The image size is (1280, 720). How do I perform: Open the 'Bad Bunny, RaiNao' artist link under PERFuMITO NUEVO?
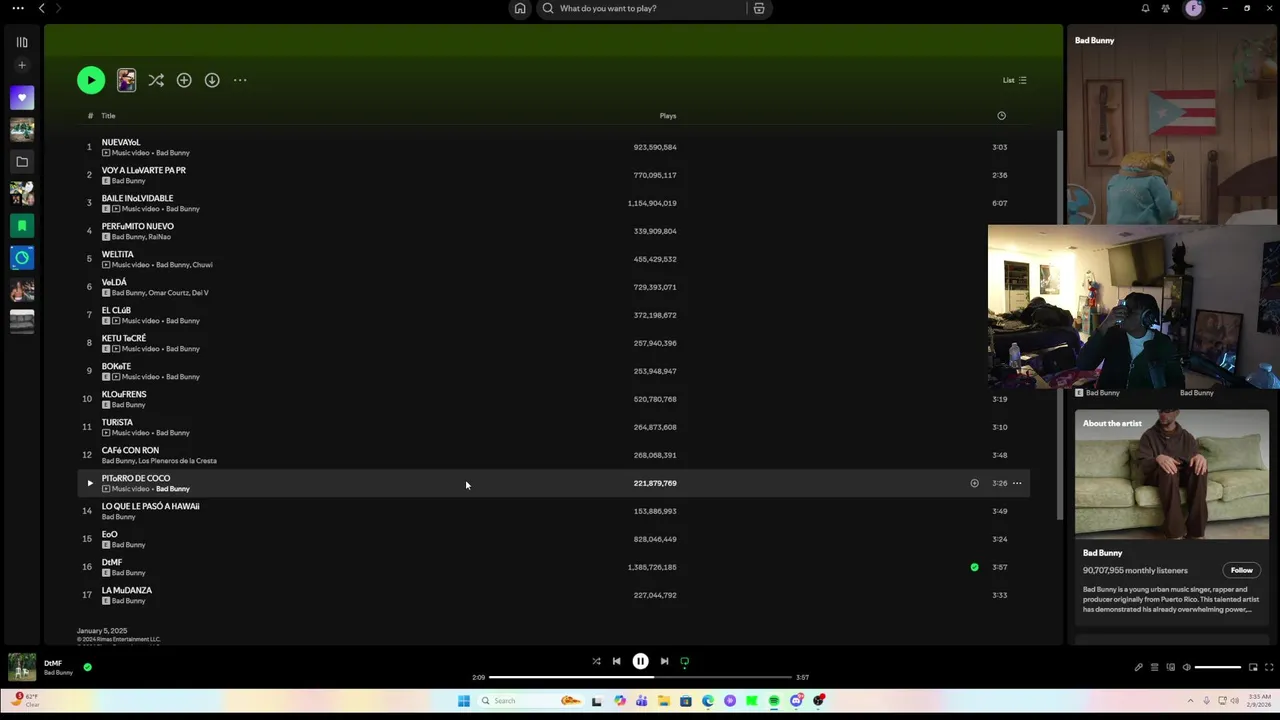(x=141, y=237)
